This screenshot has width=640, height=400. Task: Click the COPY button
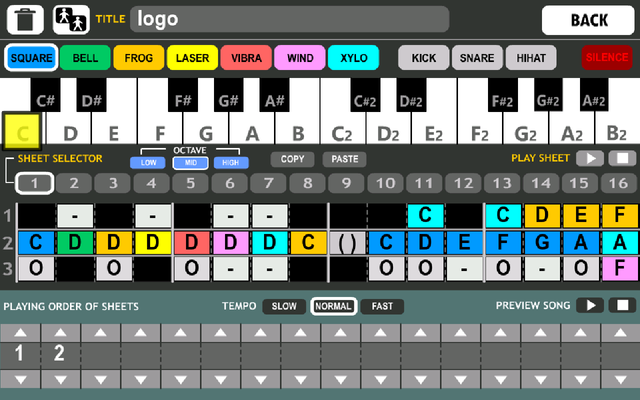click(x=292, y=159)
